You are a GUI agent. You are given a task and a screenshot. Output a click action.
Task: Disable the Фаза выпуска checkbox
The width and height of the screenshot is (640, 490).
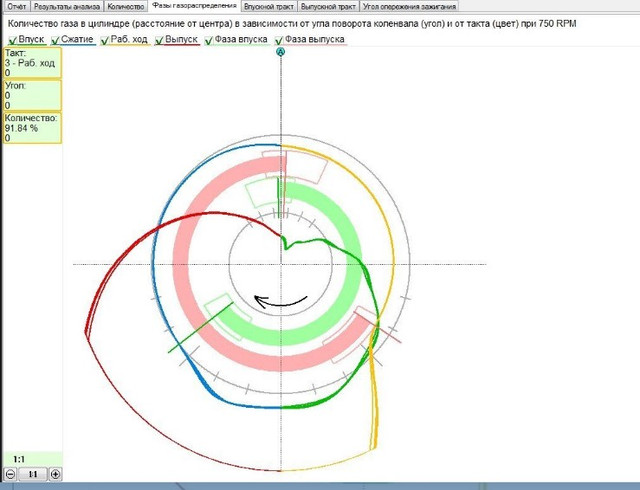click(279, 40)
